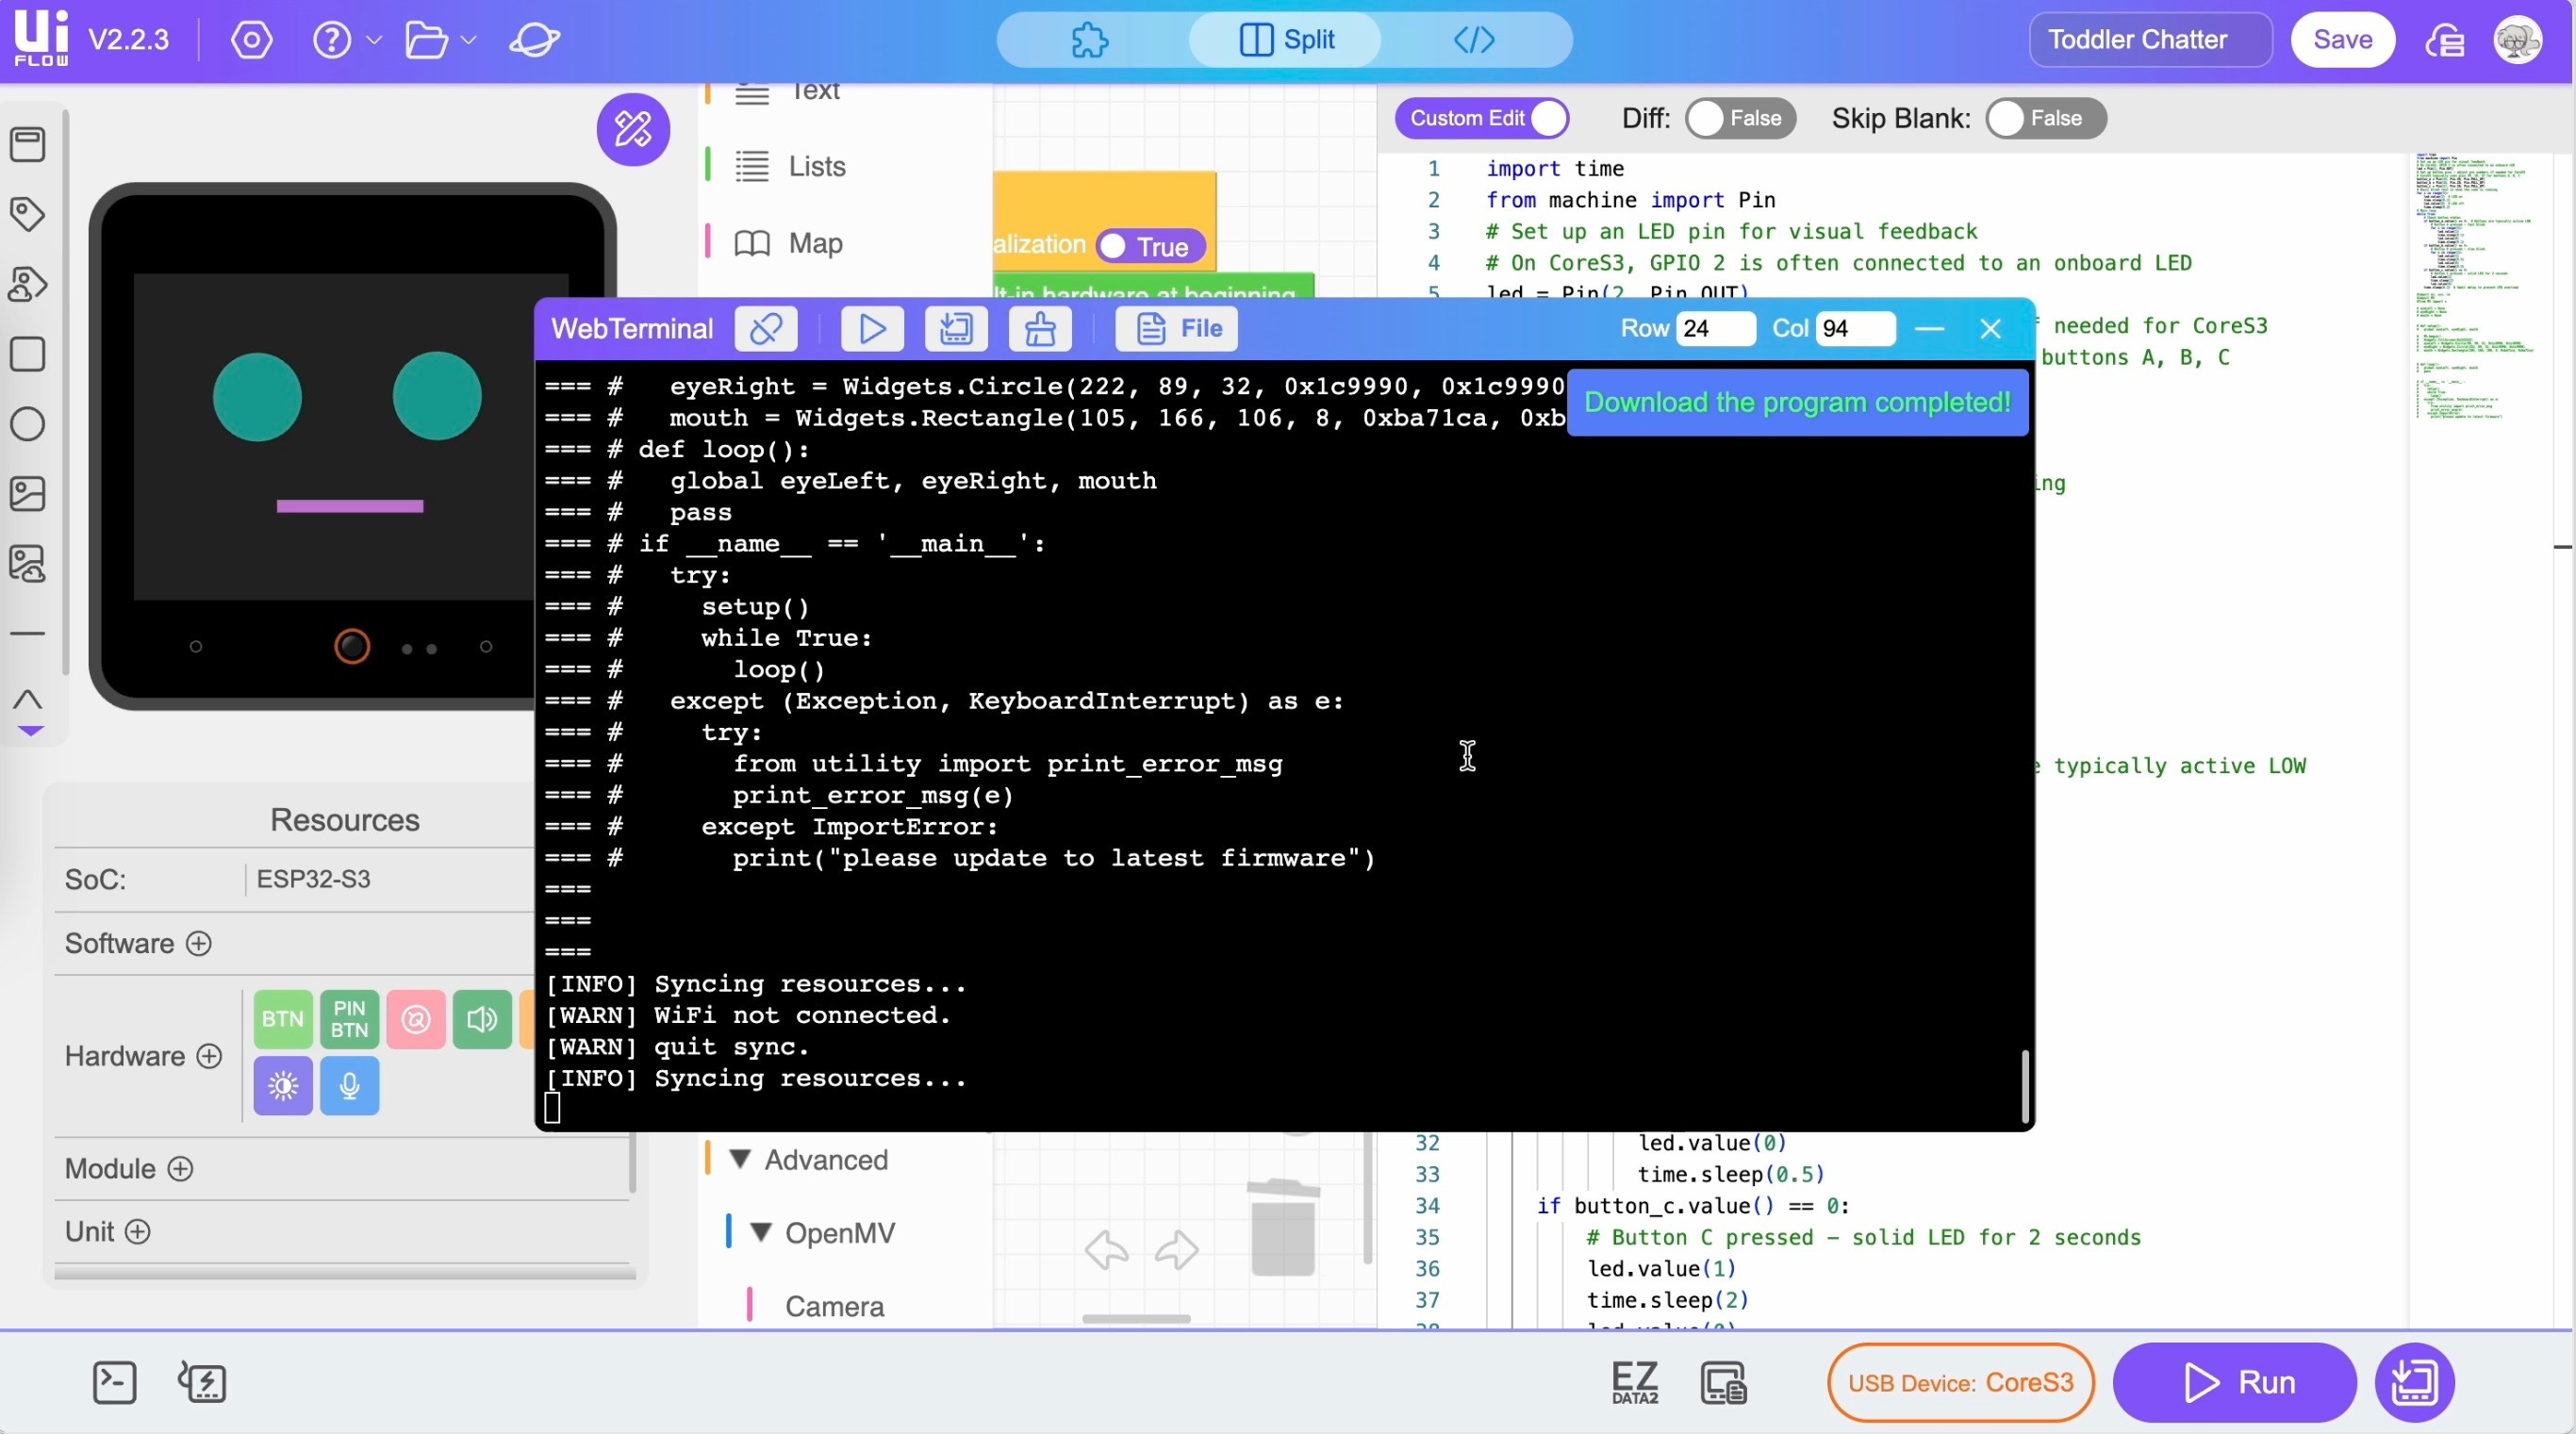The height and width of the screenshot is (1434, 2576).
Task: Collapse the OpenMV category
Action: [761, 1232]
